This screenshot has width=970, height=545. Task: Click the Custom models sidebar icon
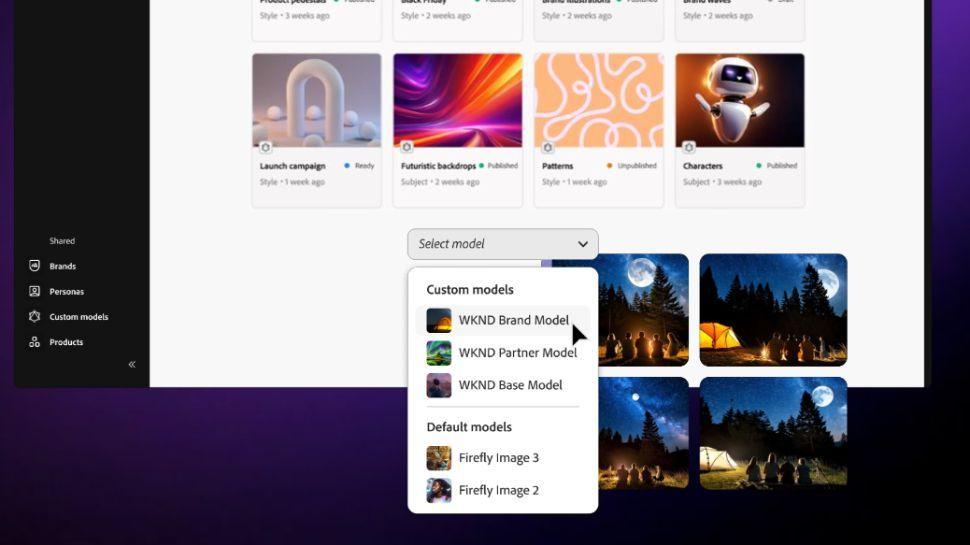pyautogui.click(x=34, y=317)
